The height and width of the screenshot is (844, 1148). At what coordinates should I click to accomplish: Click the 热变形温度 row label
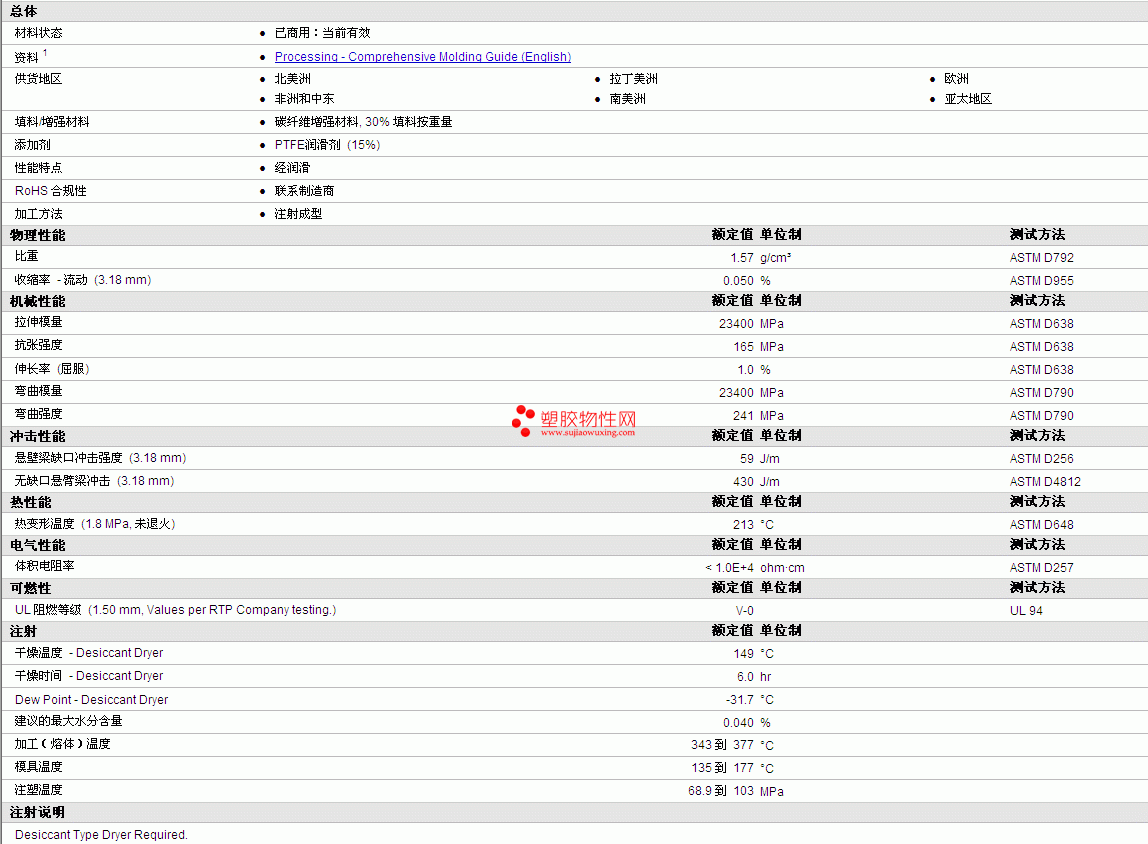94,524
